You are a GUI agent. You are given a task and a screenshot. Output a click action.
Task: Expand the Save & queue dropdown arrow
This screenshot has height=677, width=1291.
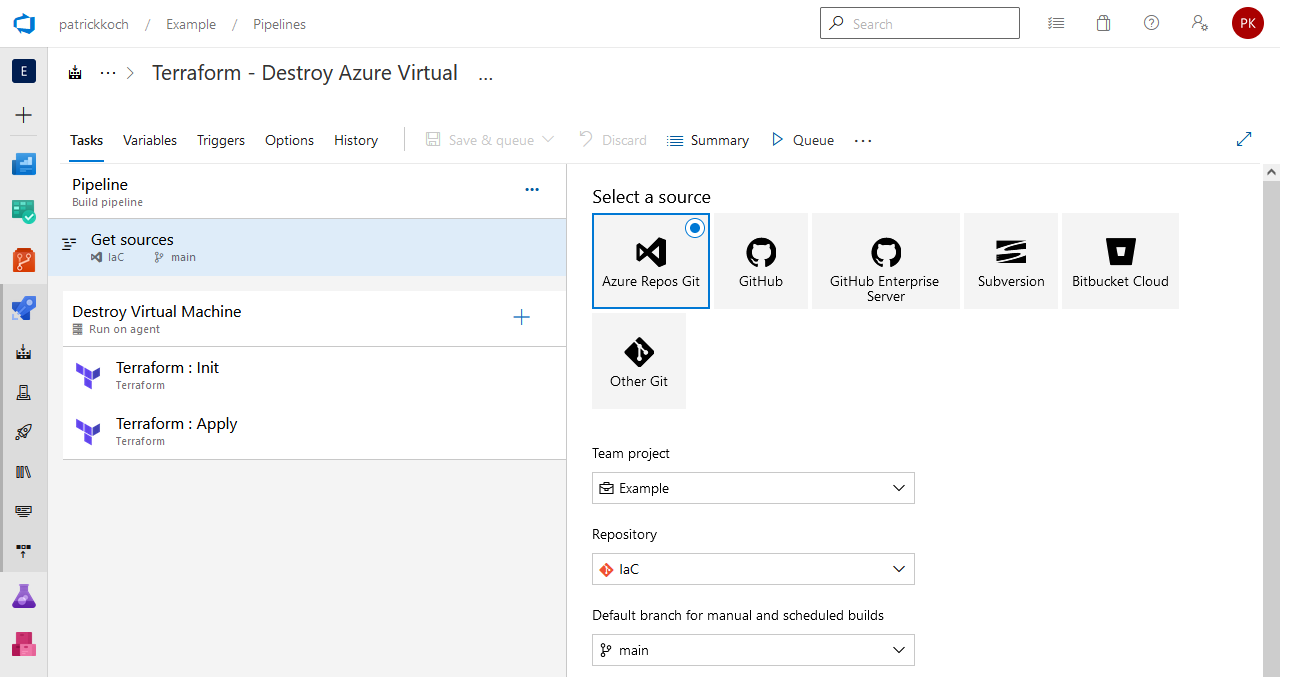click(548, 140)
